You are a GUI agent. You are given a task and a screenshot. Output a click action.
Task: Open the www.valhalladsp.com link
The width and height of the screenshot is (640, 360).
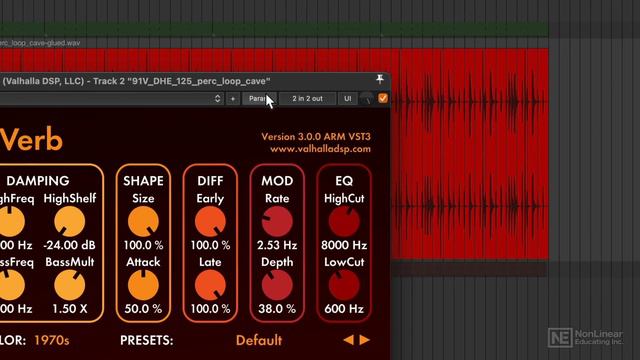pyautogui.click(x=320, y=149)
